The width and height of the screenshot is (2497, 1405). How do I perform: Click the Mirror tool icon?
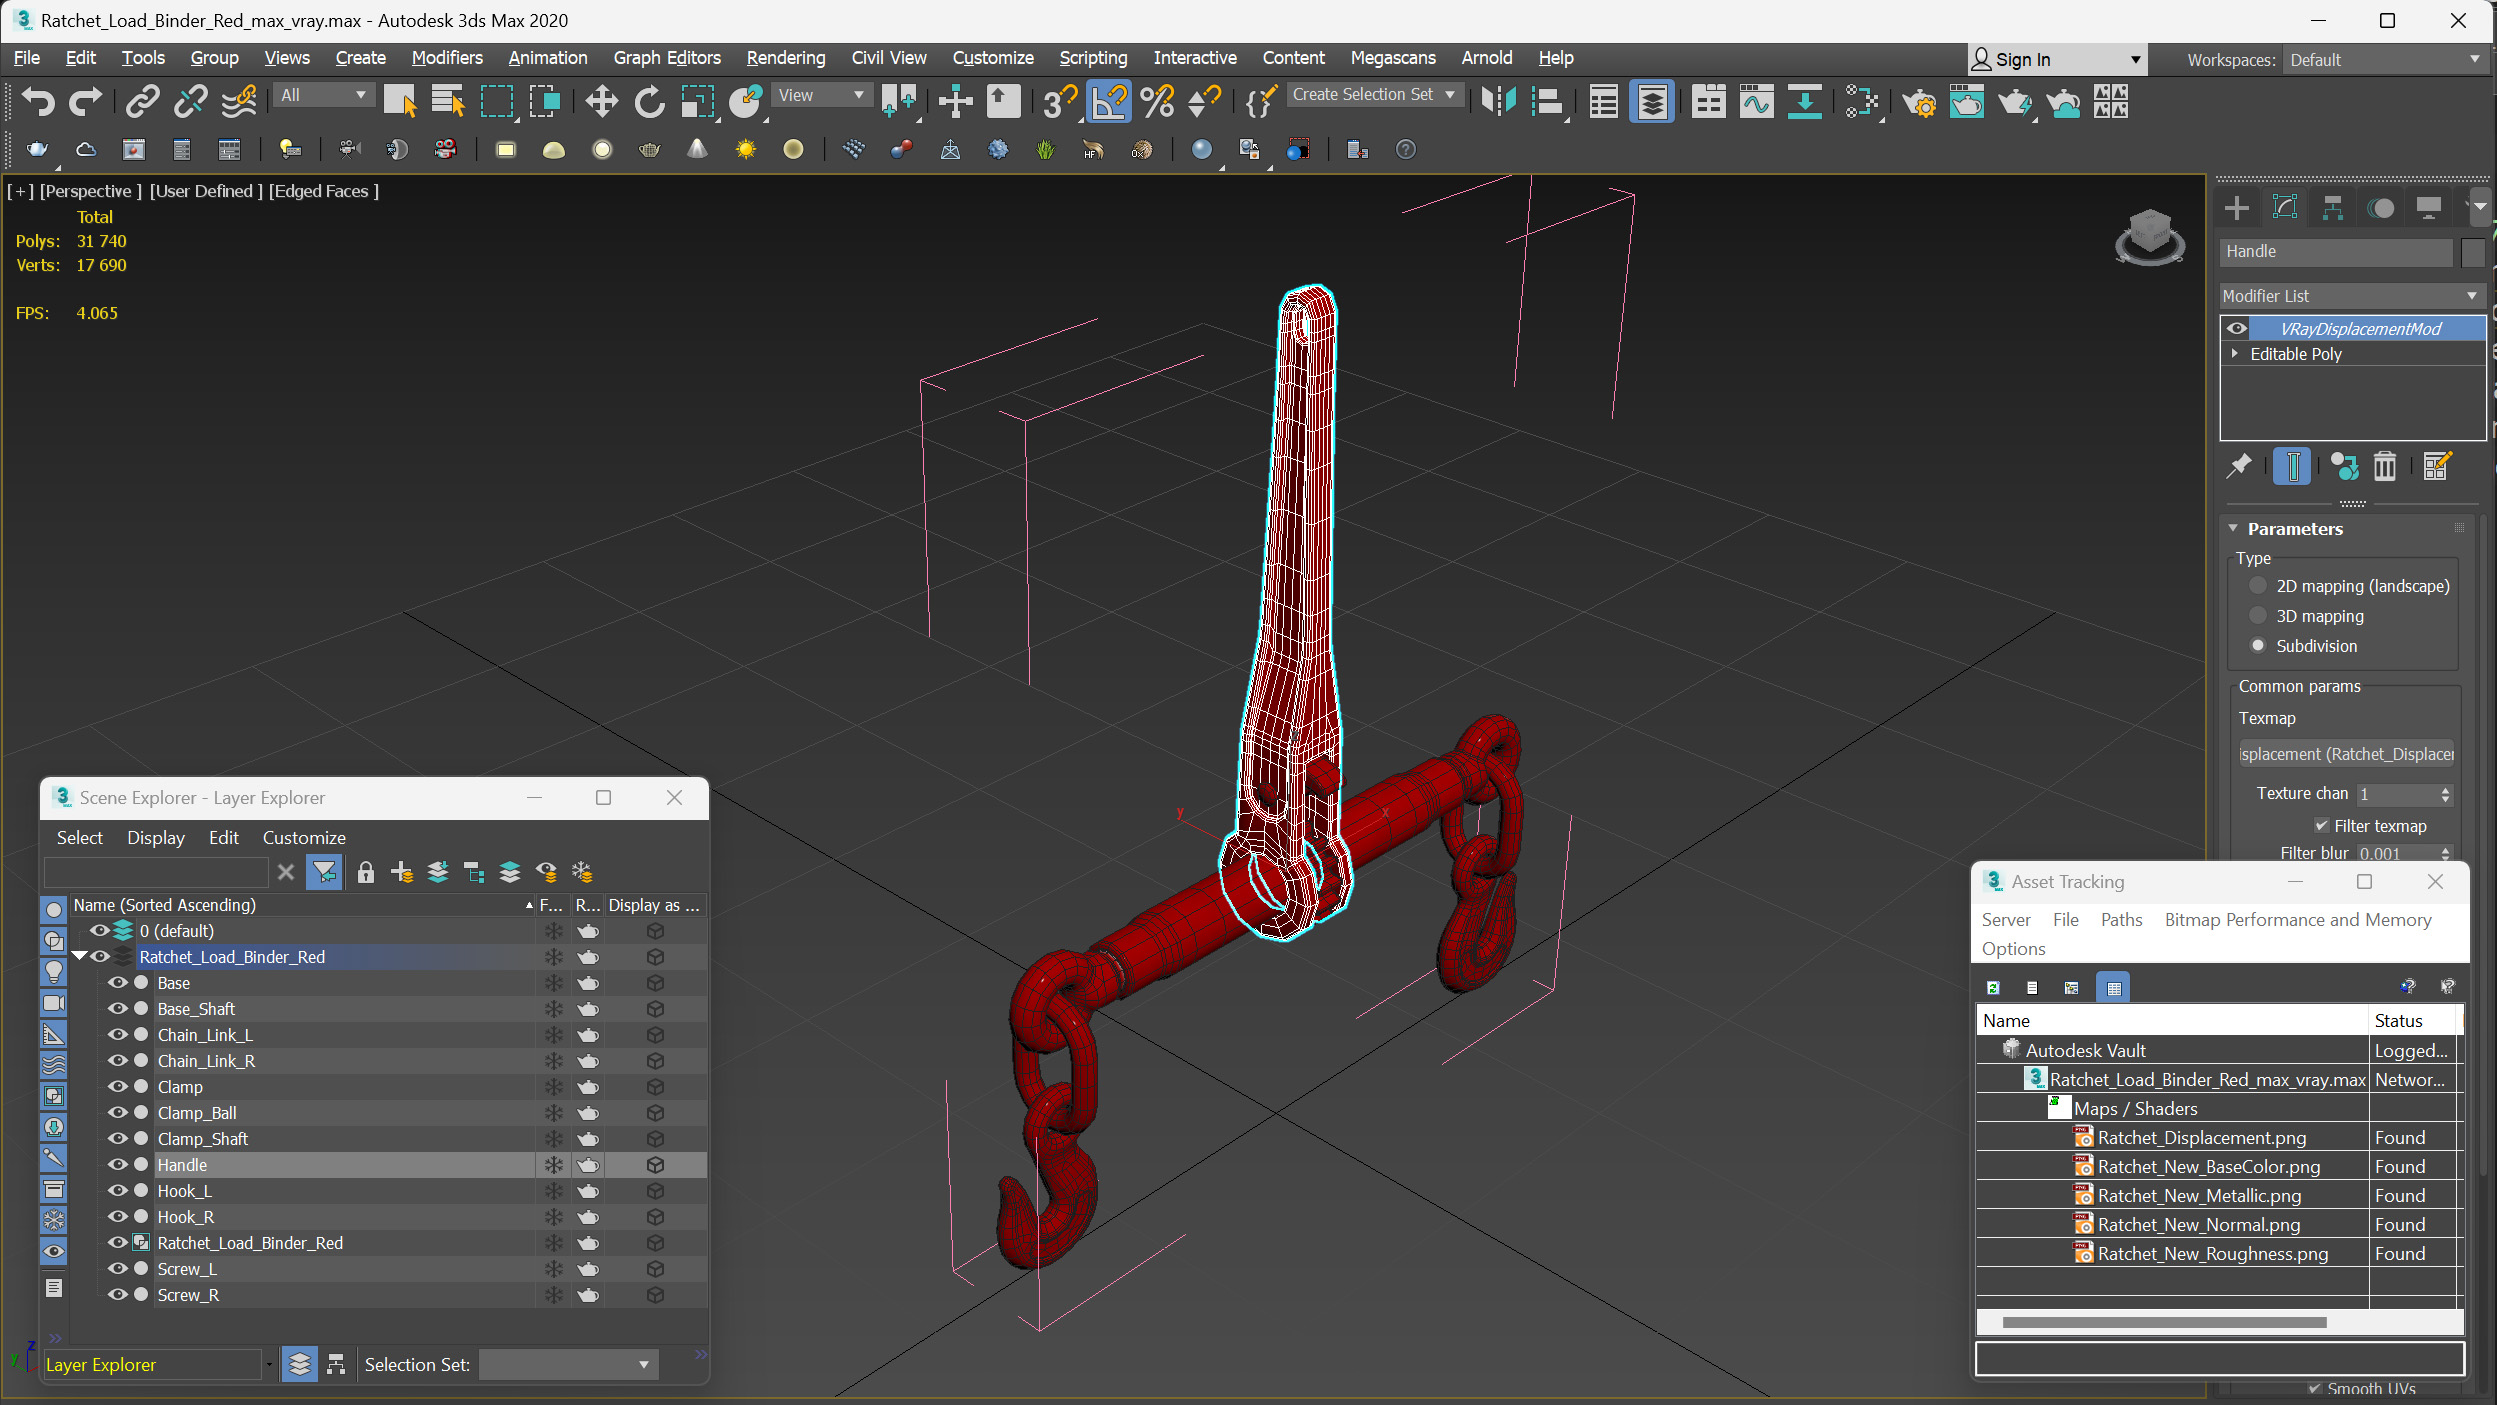coord(1498,101)
